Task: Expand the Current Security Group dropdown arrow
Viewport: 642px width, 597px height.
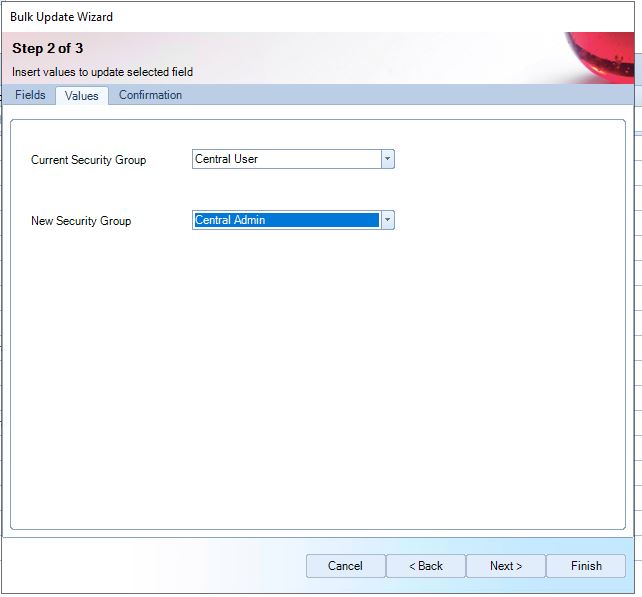Action: click(387, 159)
